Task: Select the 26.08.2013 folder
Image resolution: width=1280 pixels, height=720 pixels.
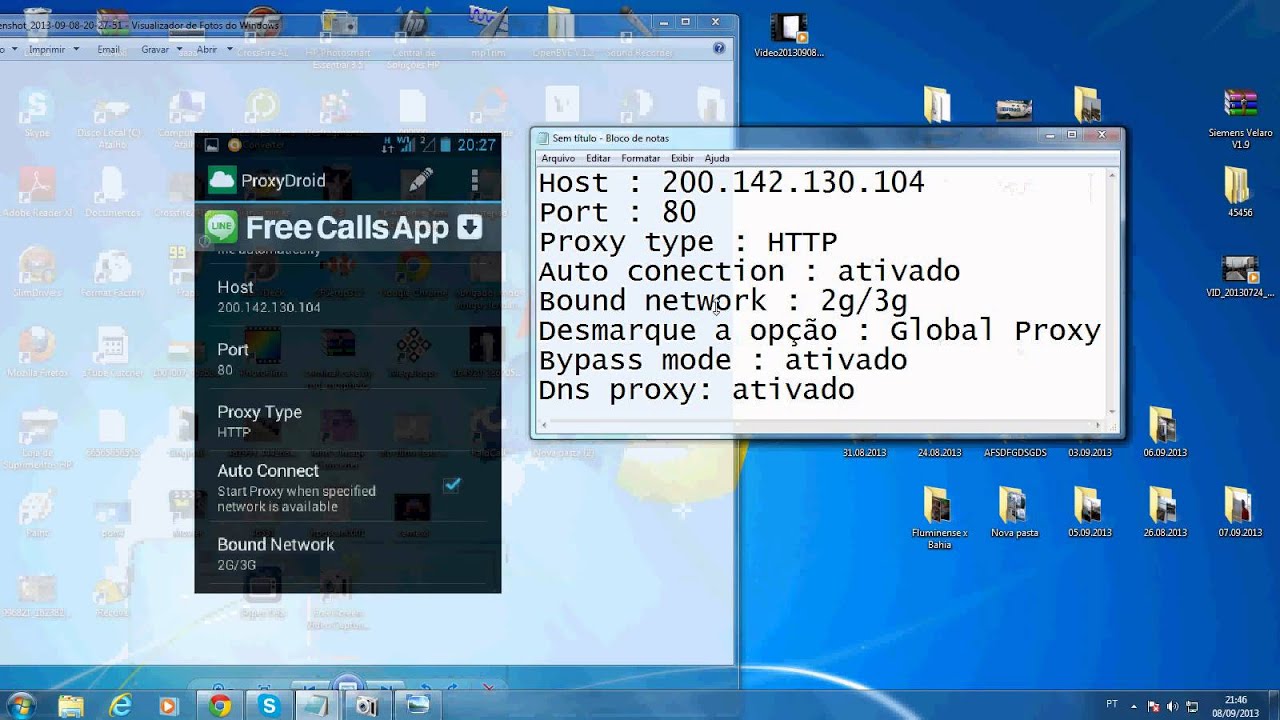Action: [1164, 512]
